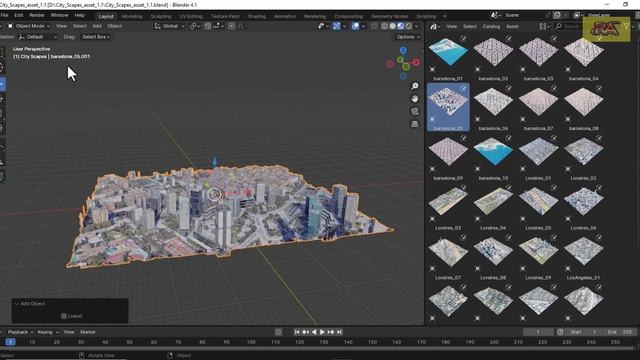Jump to the next keyframe
Viewport: 640px width, 360px height.
coord(331,332)
